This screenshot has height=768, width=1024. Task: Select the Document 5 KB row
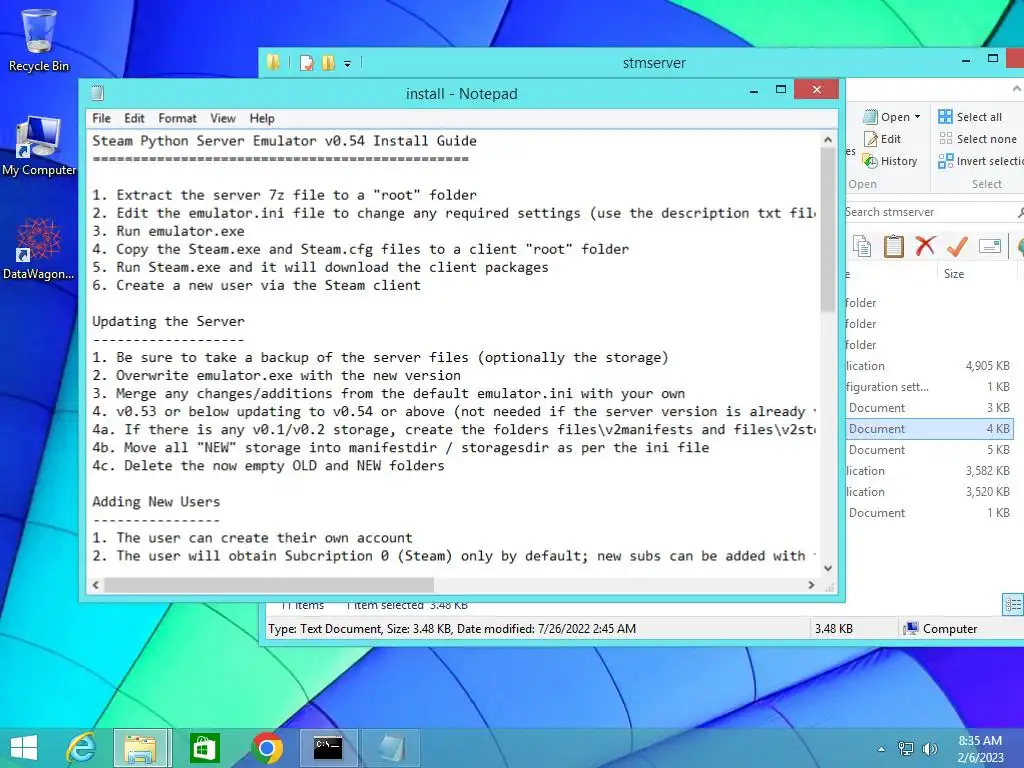point(930,450)
